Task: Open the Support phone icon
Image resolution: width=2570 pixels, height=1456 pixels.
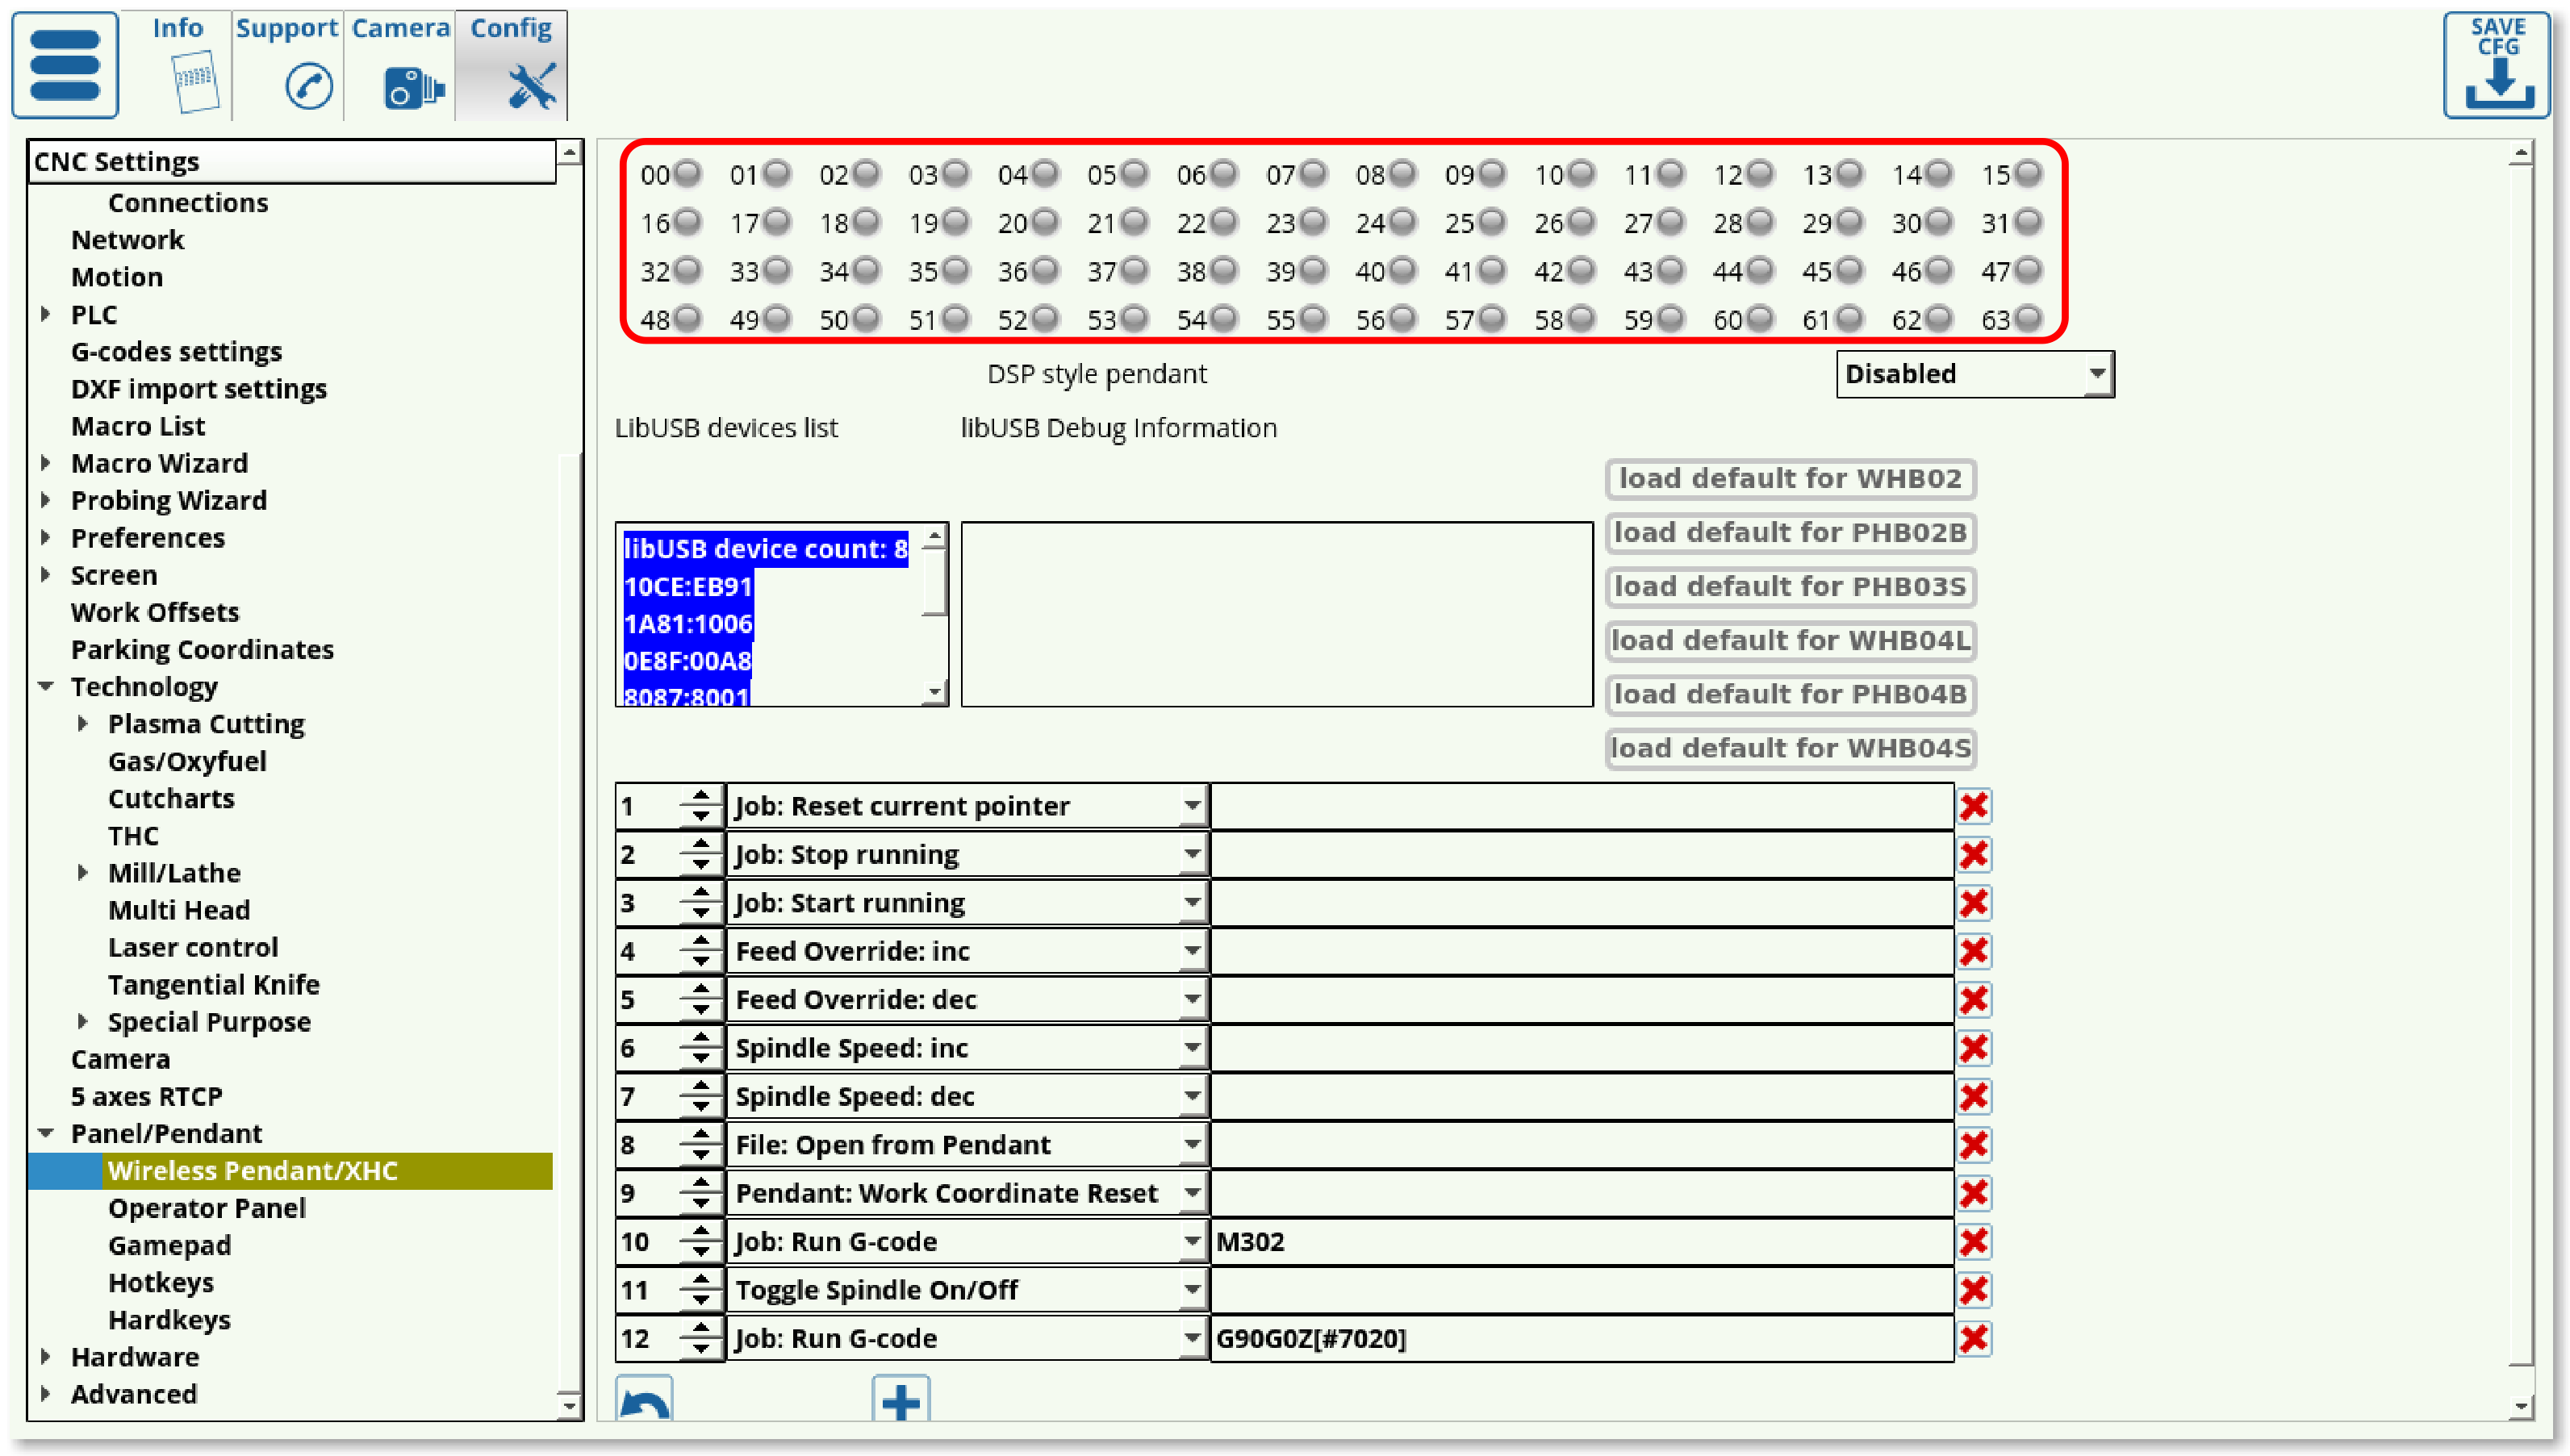Action: click(308, 86)
